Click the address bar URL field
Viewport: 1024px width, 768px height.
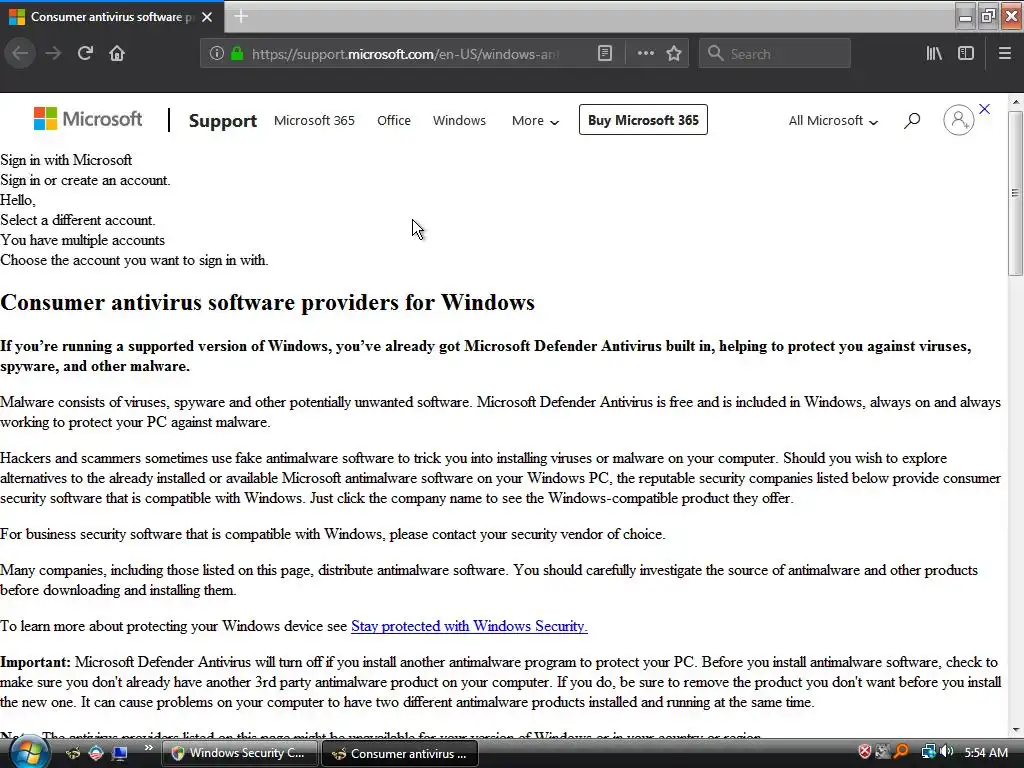tap(405, 54)
